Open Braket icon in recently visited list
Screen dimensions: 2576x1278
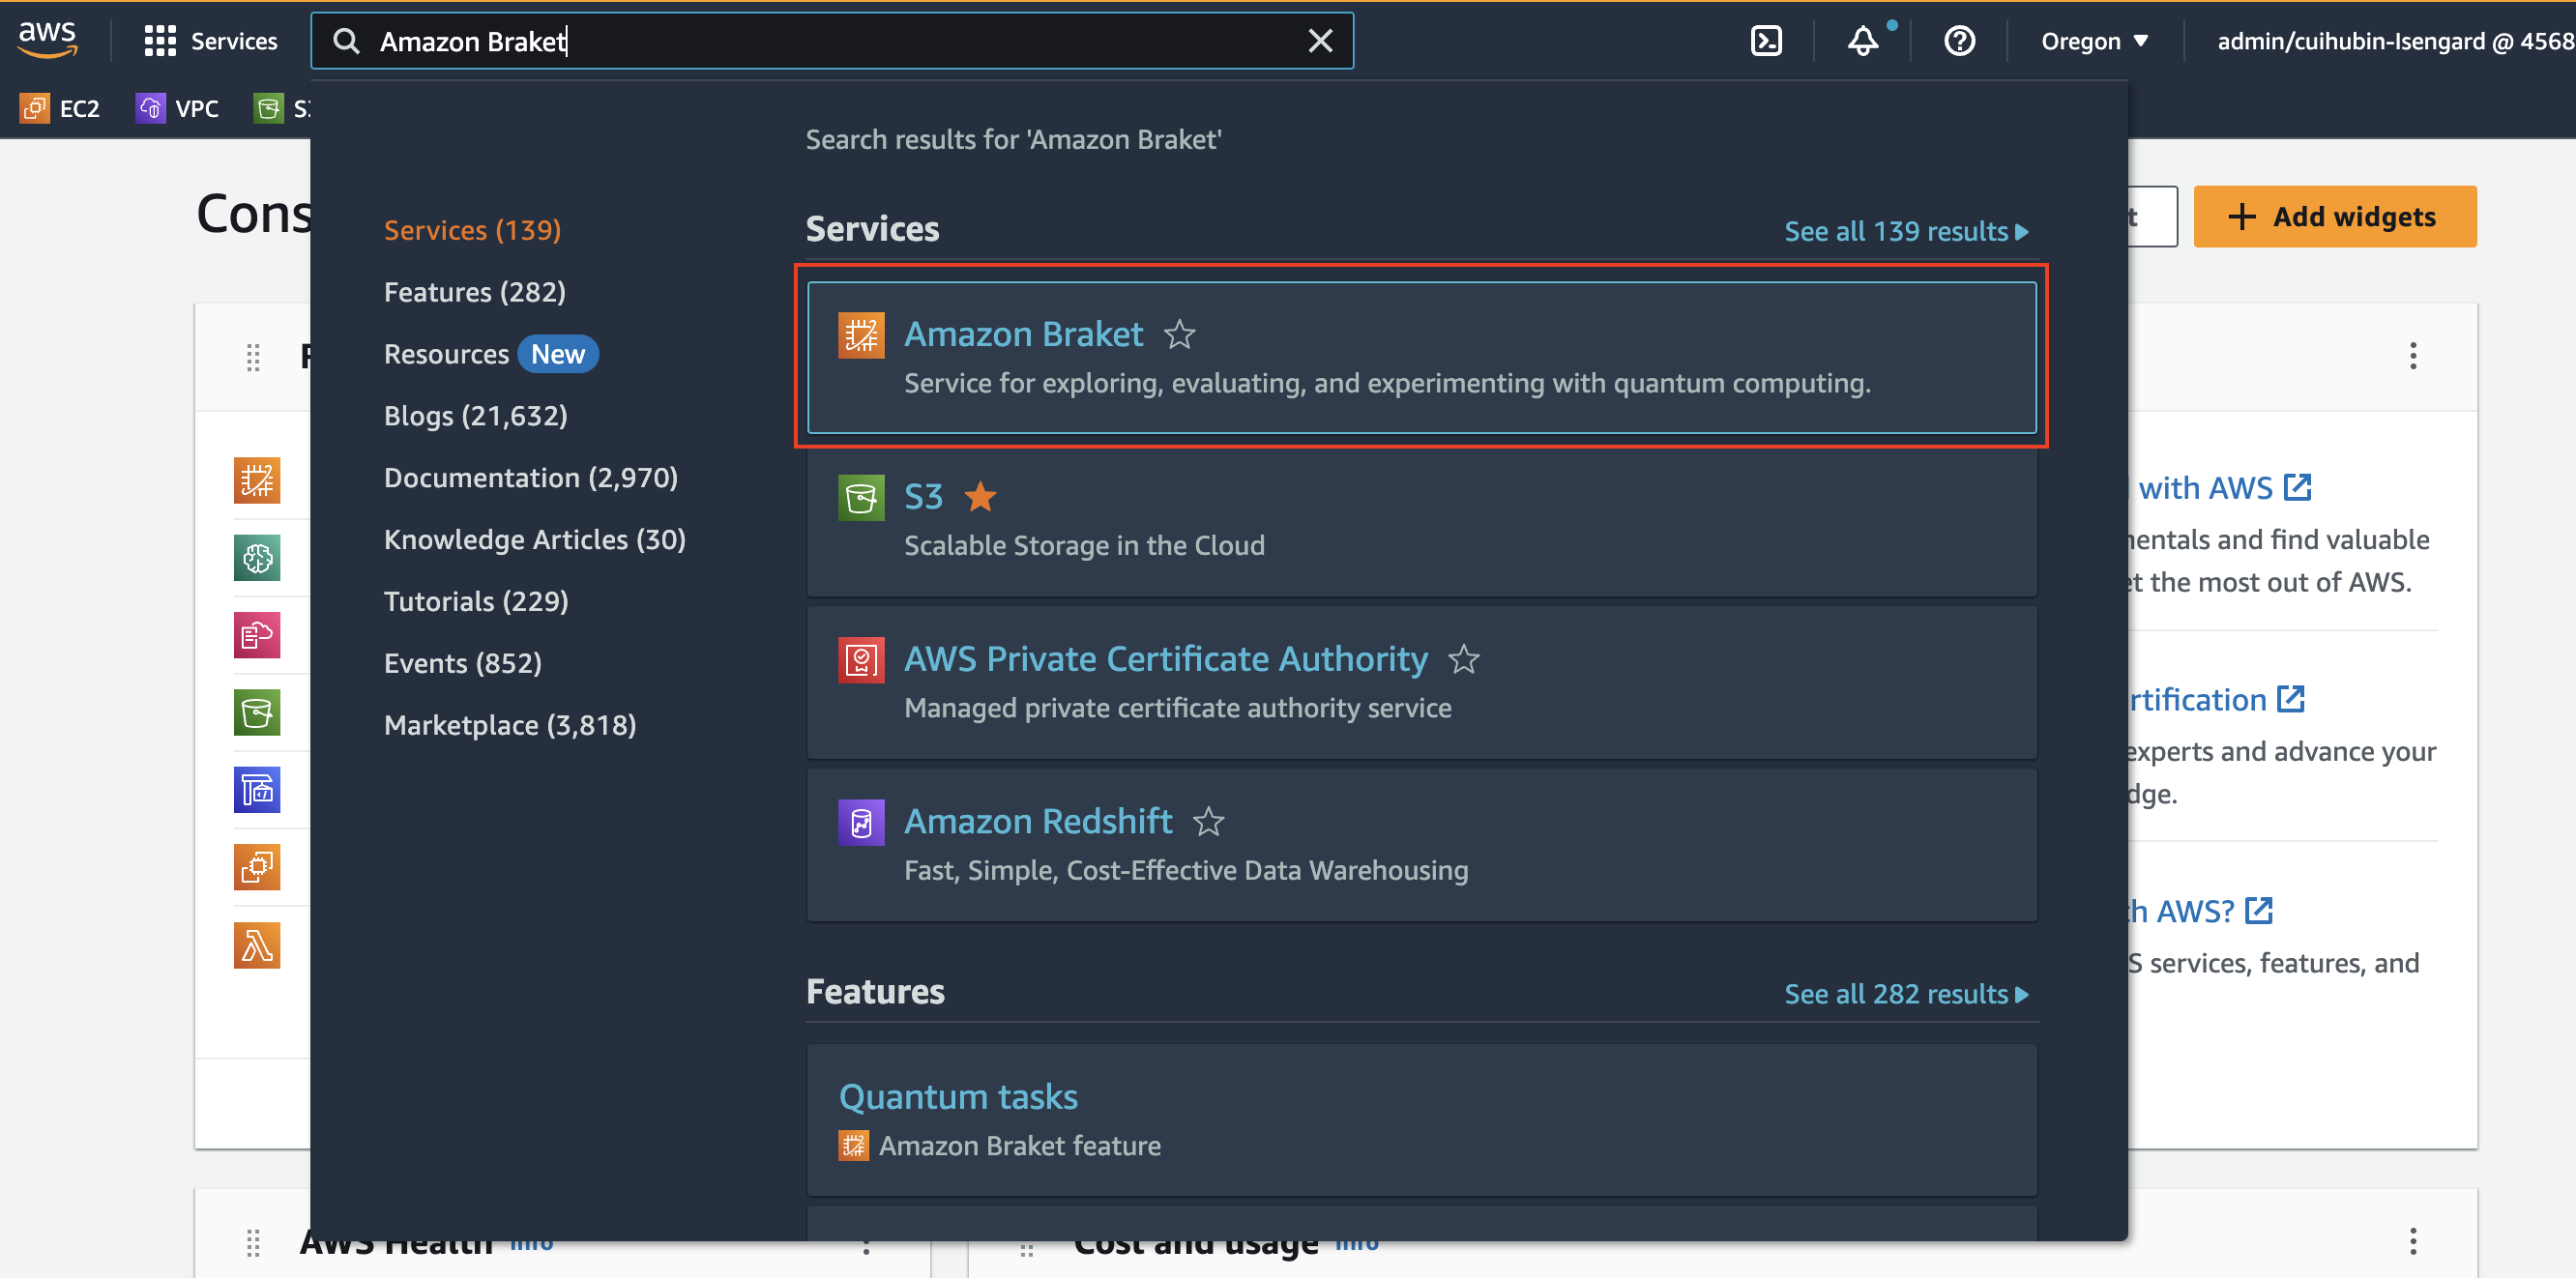pos(257,481)
